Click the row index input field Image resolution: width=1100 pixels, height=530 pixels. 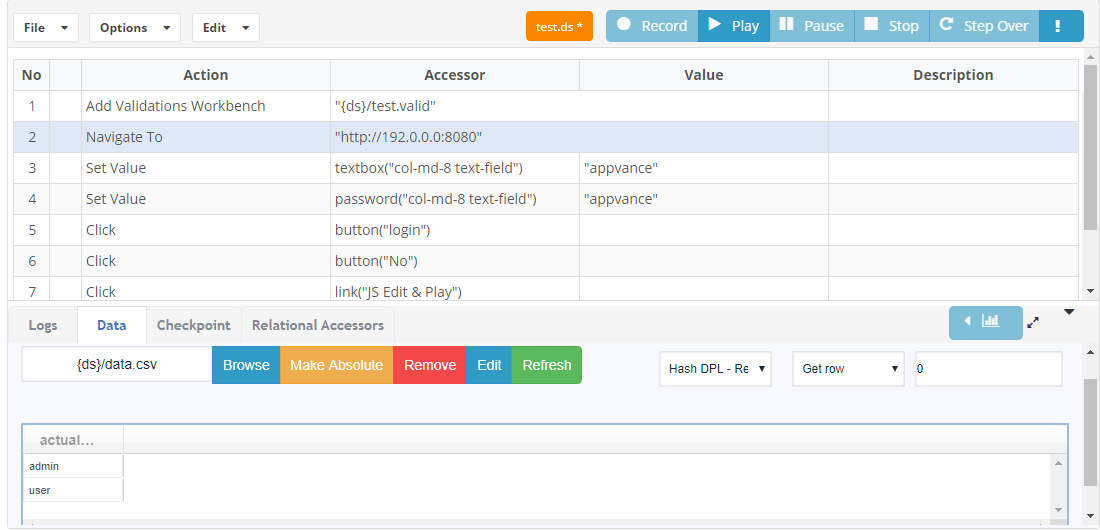(988, 369)
